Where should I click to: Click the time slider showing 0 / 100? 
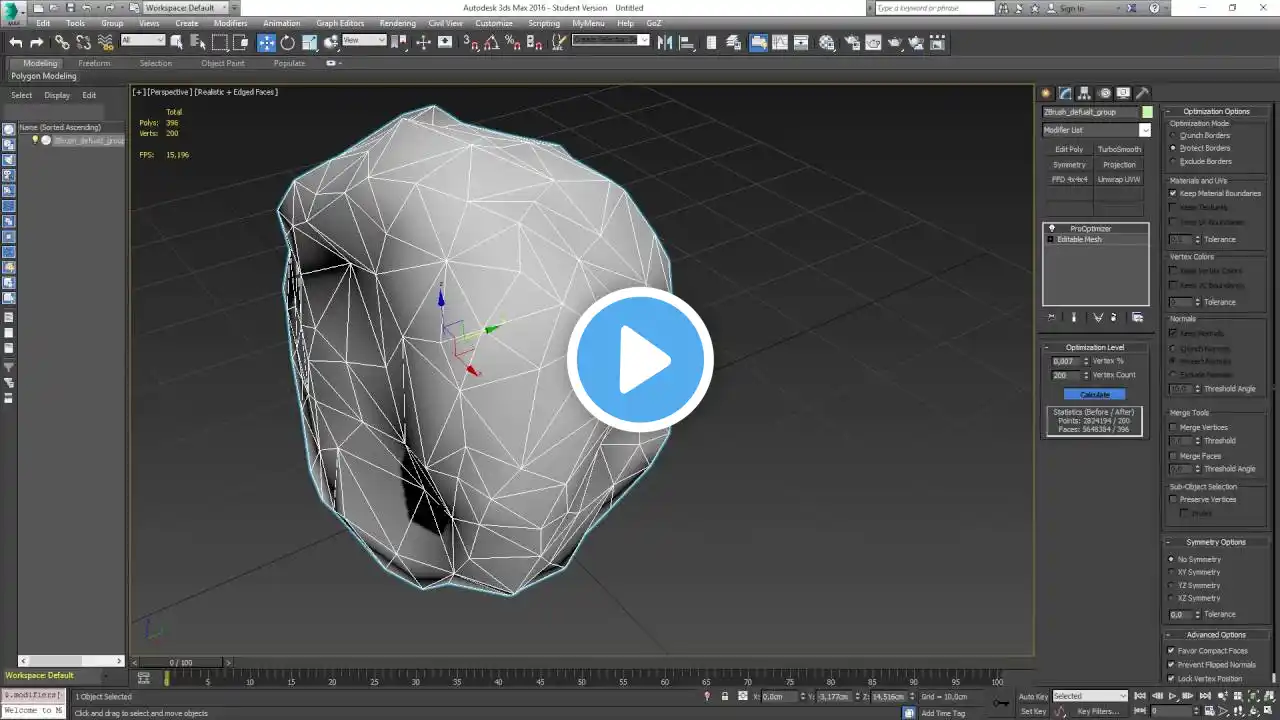181,662
